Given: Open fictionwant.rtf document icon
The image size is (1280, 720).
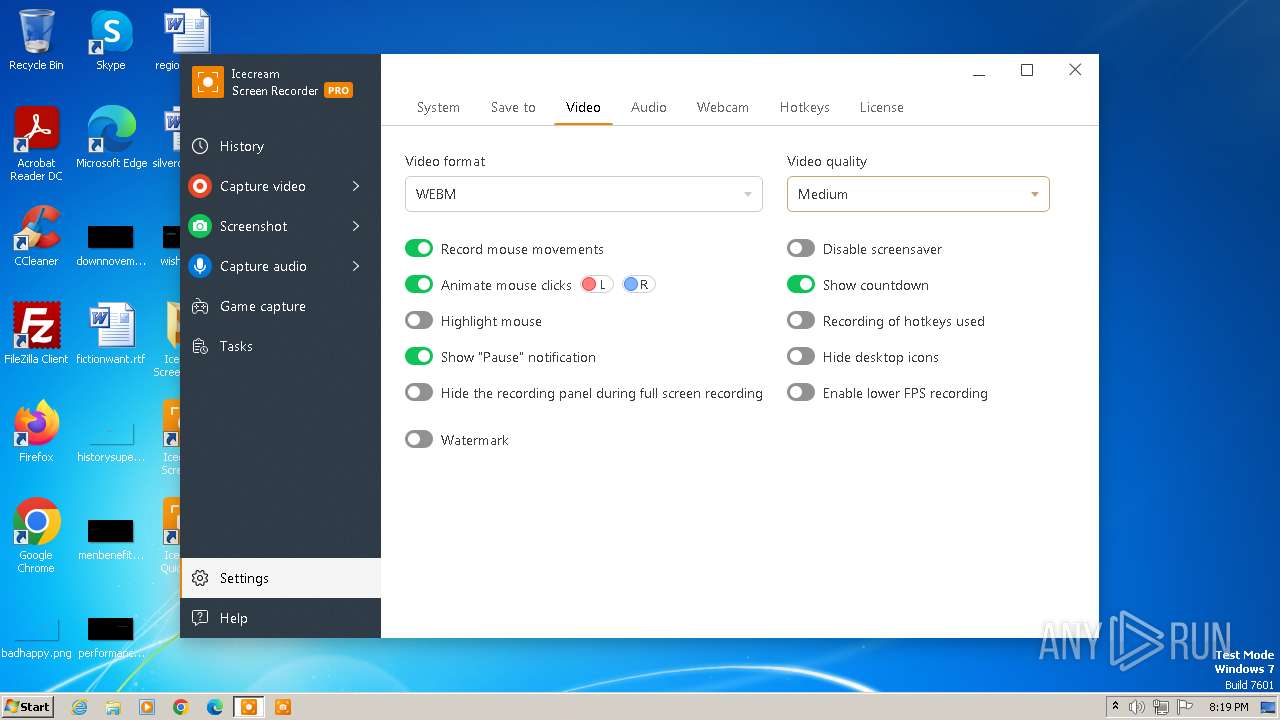Looking at the screenshot, I should click(110, 333).
